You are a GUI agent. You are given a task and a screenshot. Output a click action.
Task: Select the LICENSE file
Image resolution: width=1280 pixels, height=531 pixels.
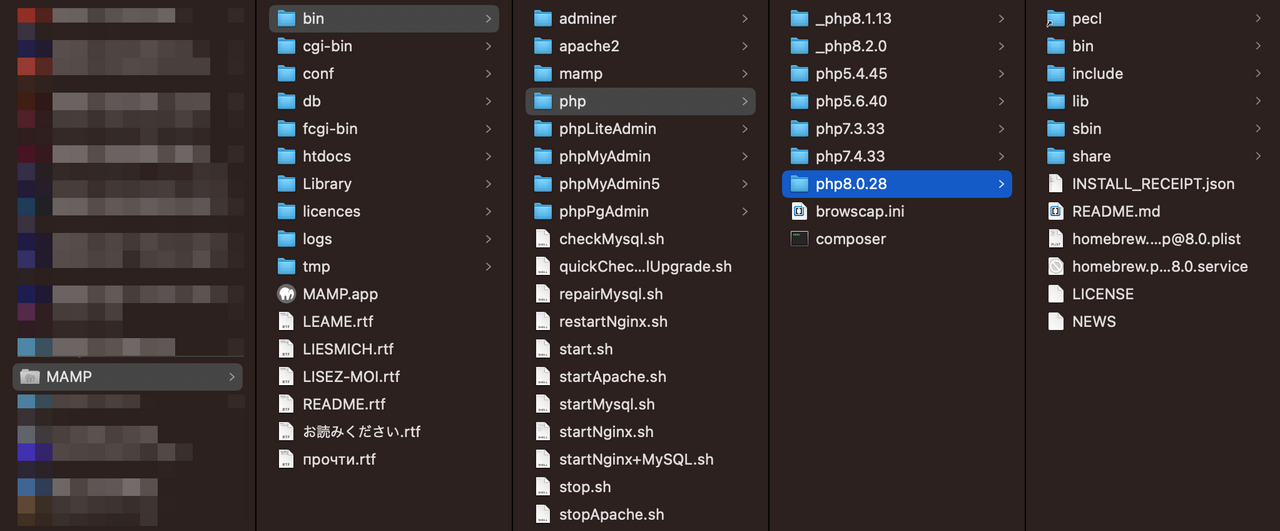coord(1102,294)
